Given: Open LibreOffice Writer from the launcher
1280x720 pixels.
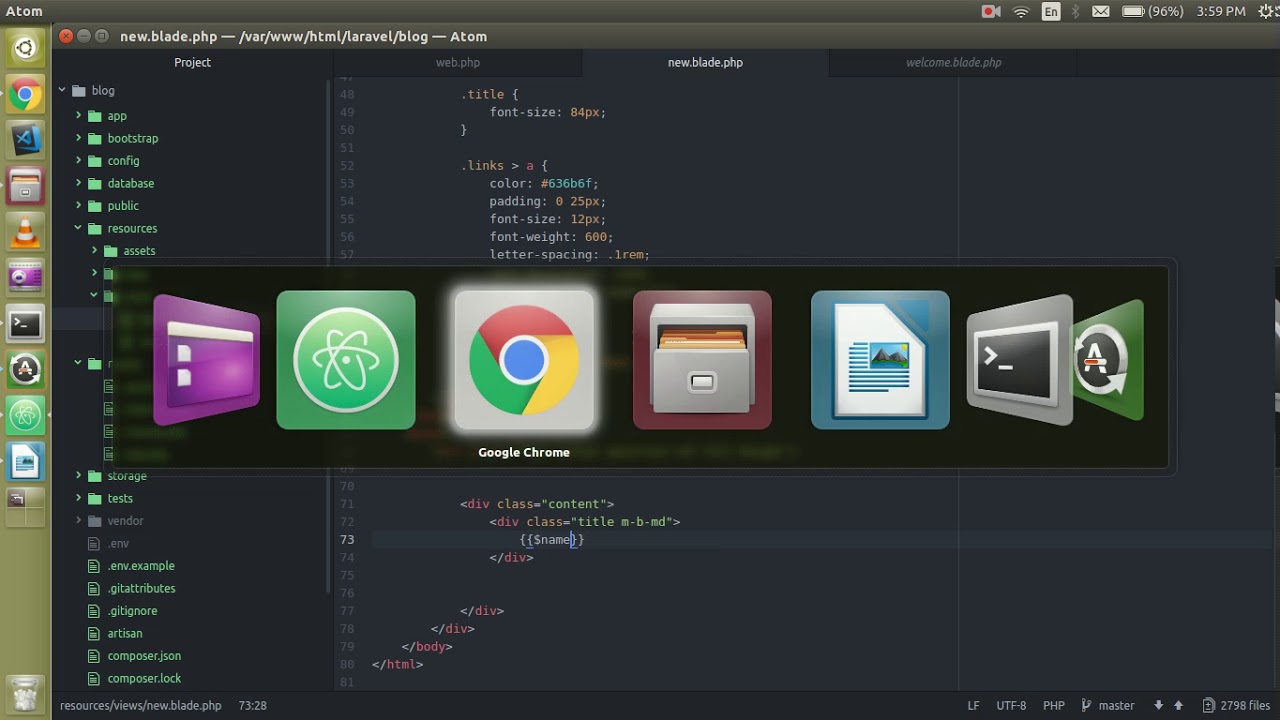Looking at the screenshot, I should 26,461.
